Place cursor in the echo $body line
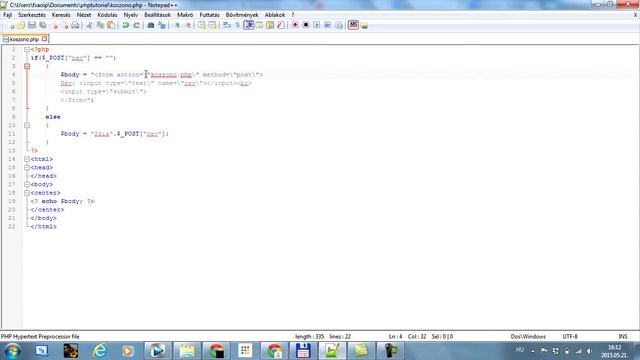This screenshot has height=360, width=640. [x=62, y=201]
